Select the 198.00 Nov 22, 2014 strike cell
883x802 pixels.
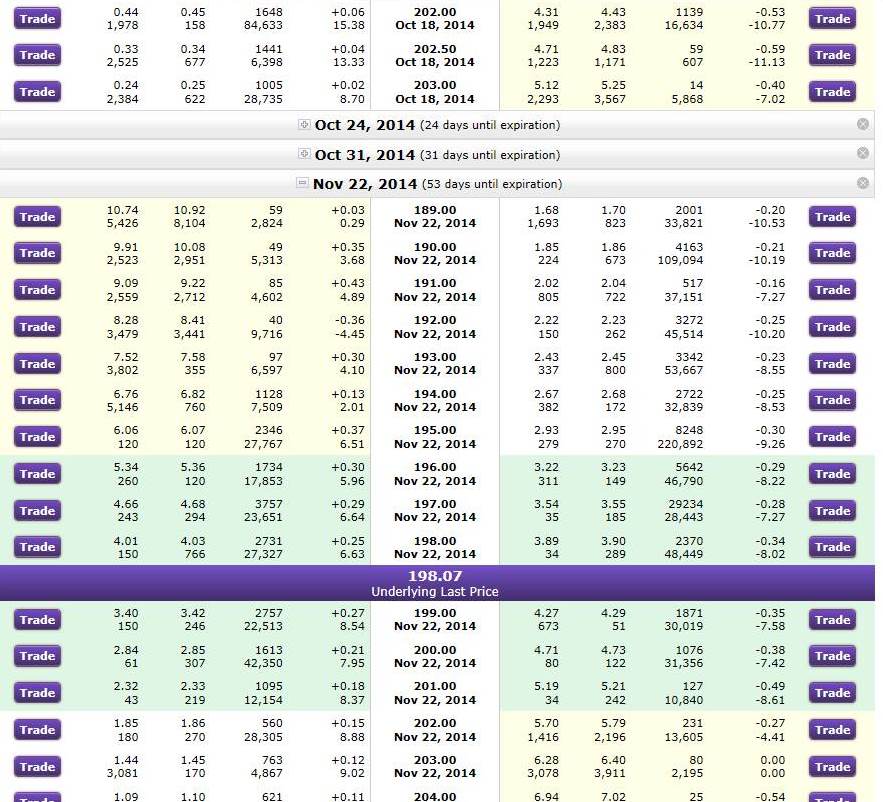point(434,547)
